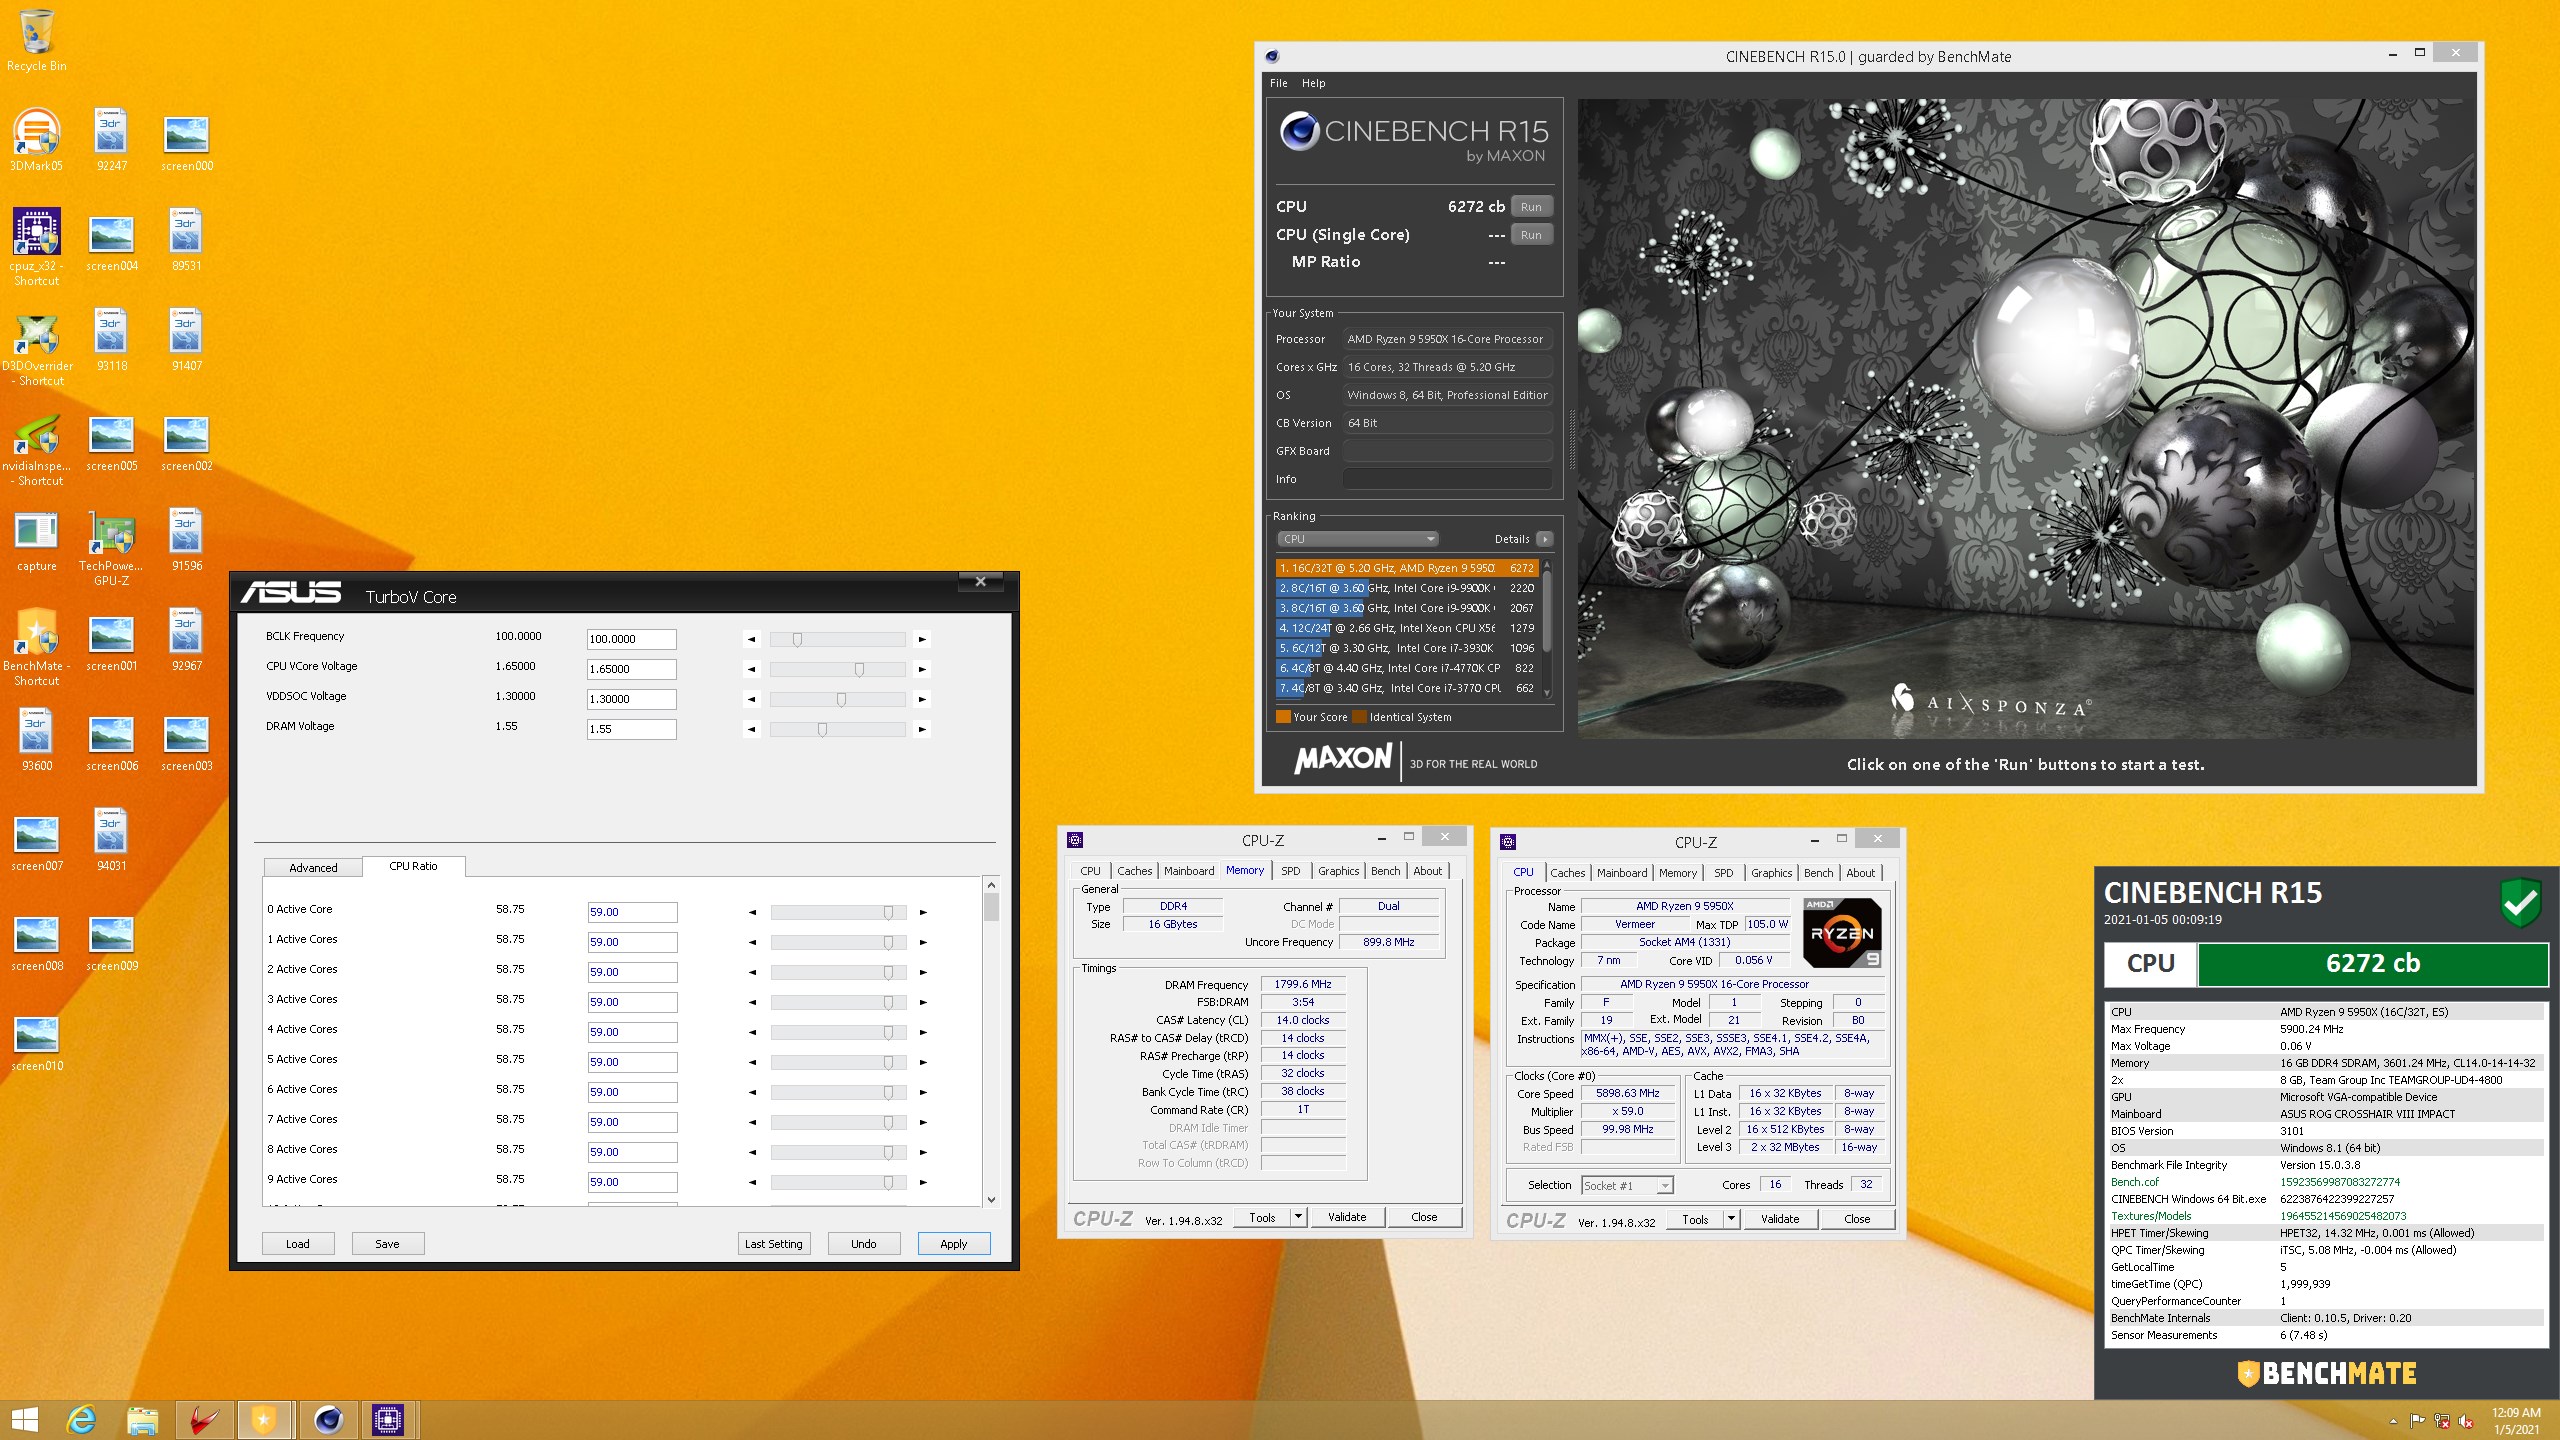
Task: Decrease CPU VCore Voltage with left arrow
Action: tap(752, 669)
